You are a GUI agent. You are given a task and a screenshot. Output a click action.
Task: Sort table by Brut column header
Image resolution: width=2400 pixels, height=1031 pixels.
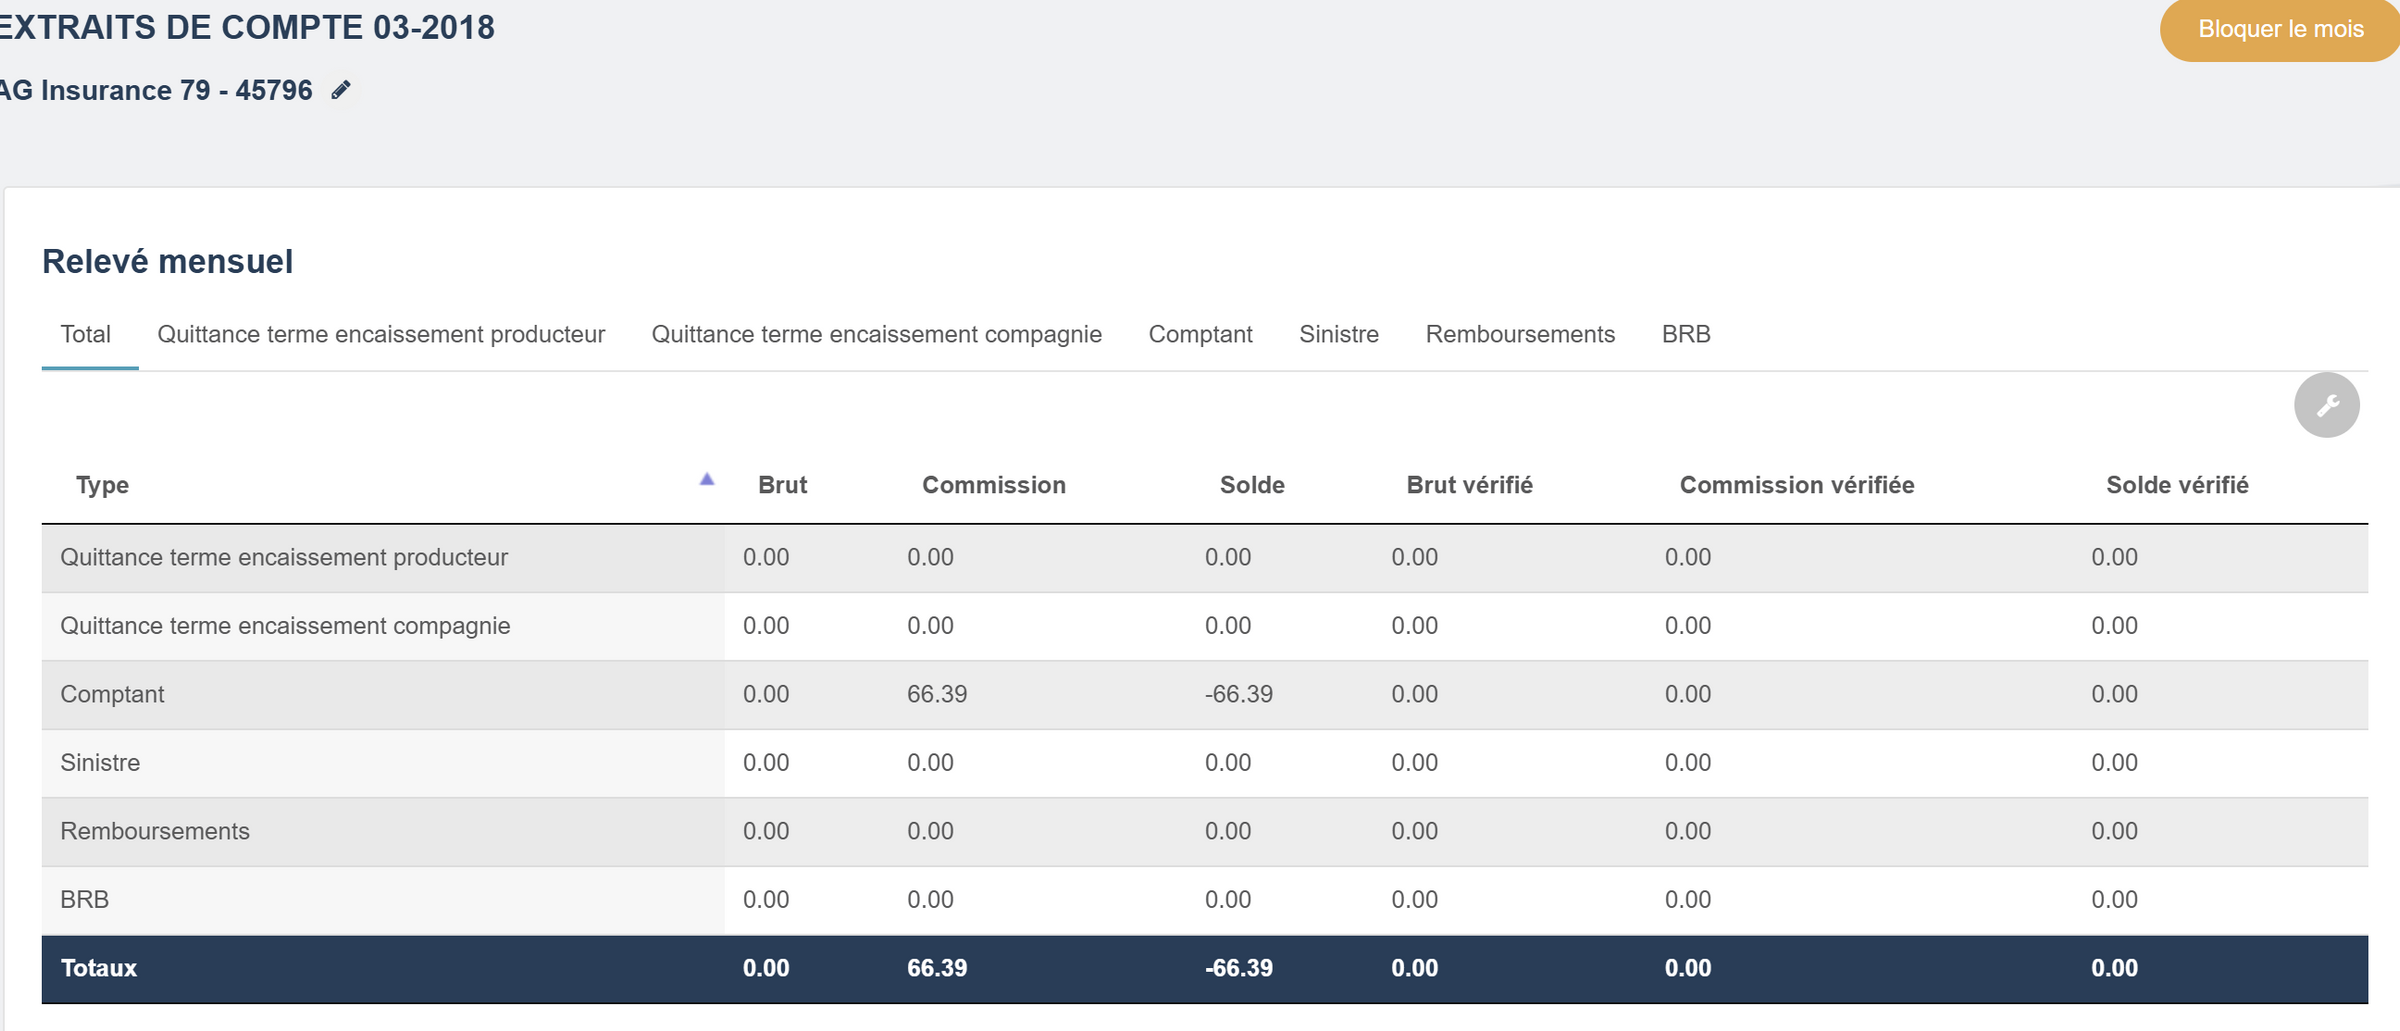[782, 485]
